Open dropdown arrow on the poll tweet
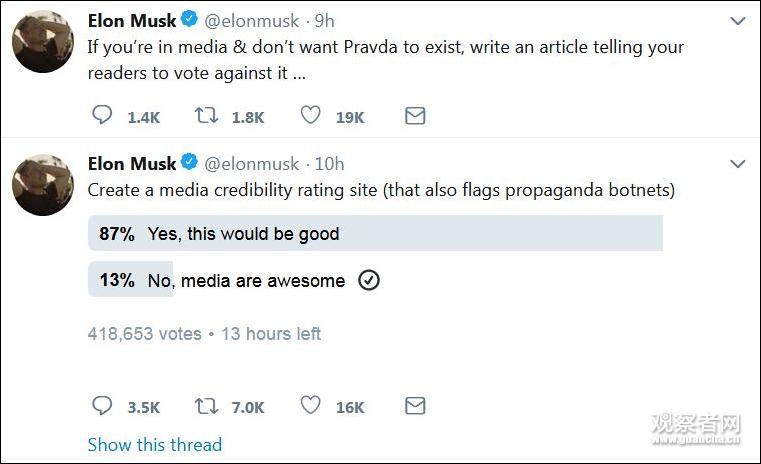 click(737, 163)
